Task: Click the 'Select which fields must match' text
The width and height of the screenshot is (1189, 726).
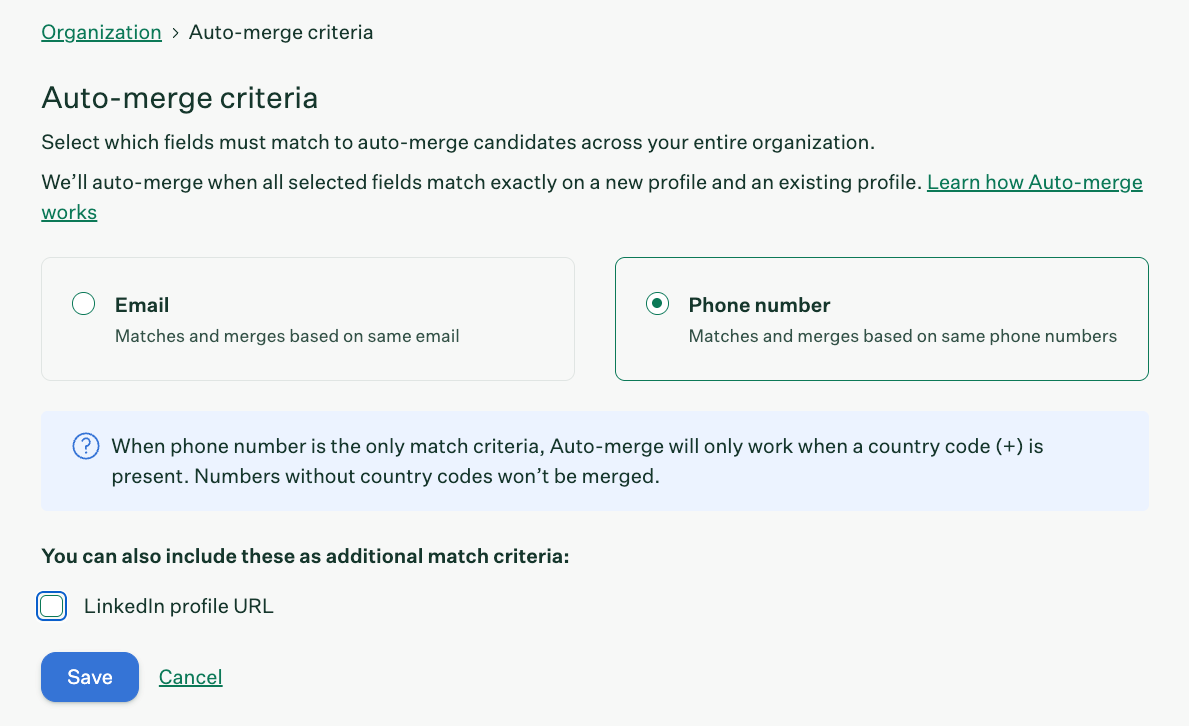Action: [457, 142]
